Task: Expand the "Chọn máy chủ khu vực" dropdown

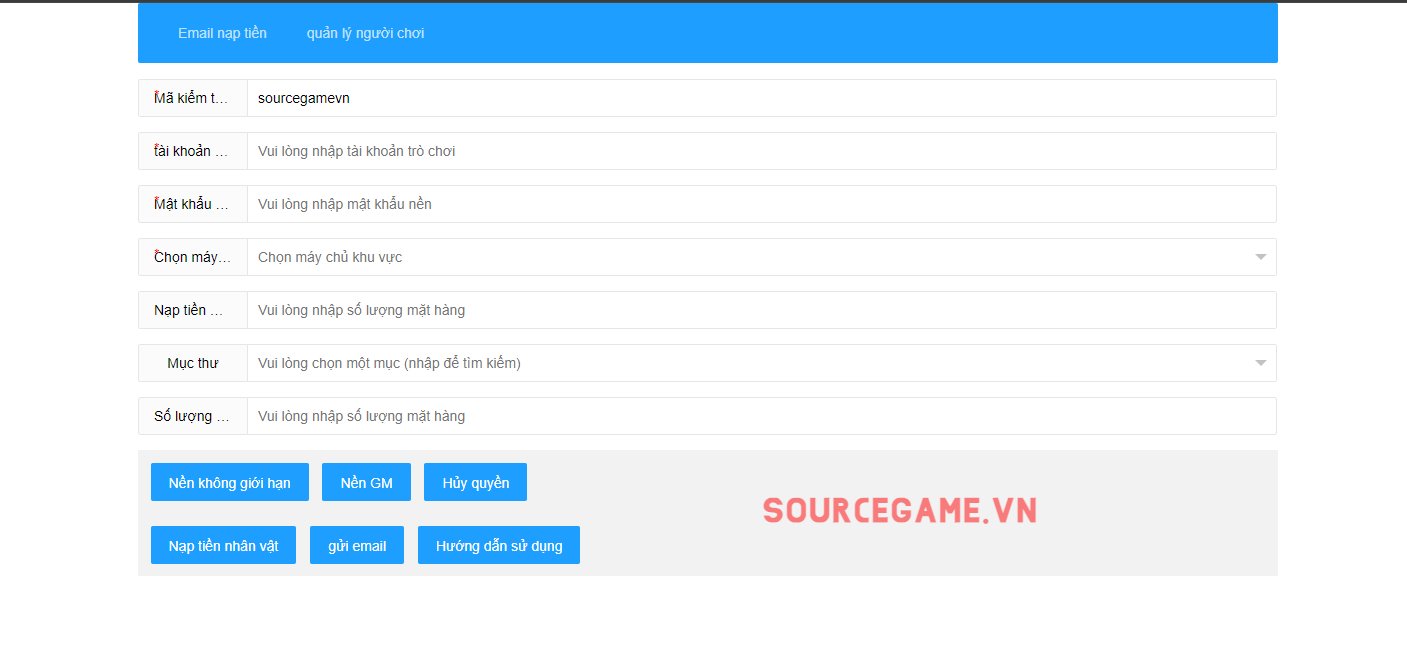Action: (762, 257)
